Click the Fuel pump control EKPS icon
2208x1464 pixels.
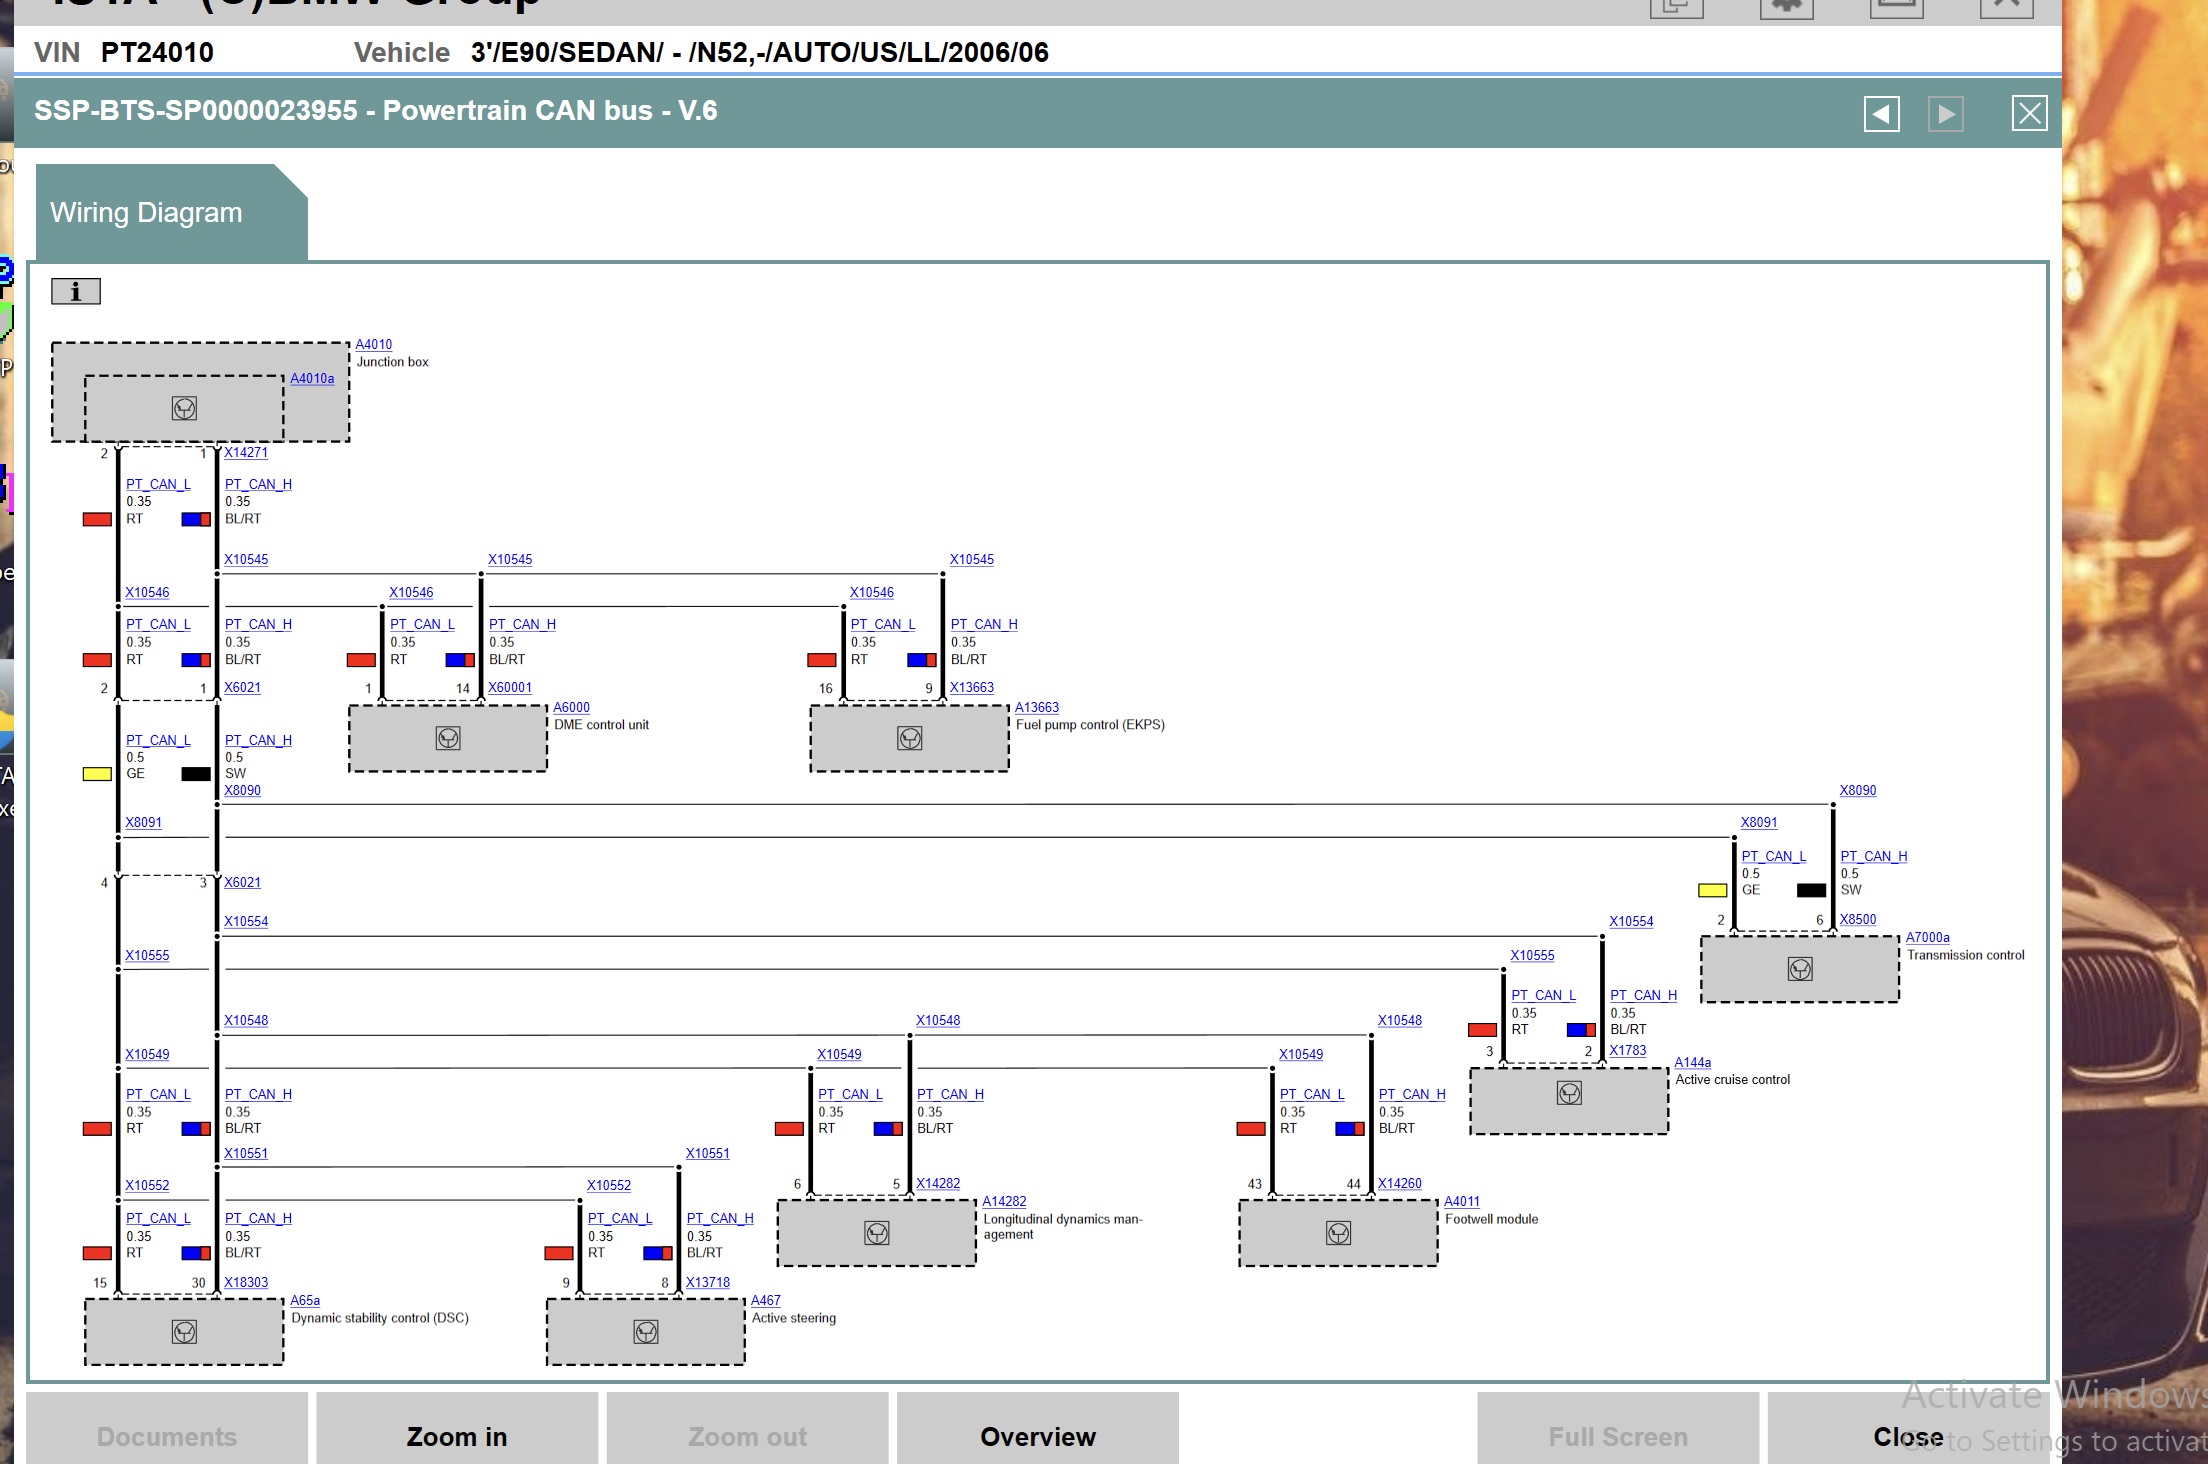tap(910, 738)
